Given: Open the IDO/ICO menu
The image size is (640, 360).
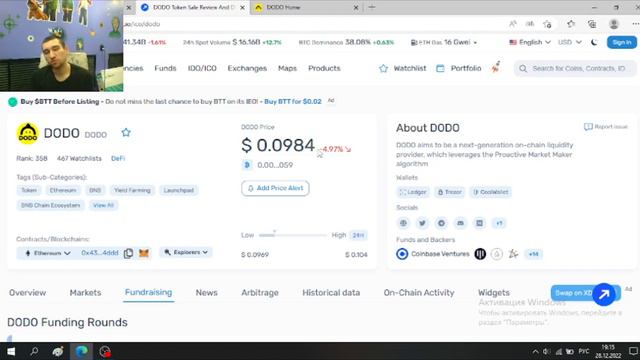Looking at the screenshot, I should pyautogui.click(x=202, y=68).
